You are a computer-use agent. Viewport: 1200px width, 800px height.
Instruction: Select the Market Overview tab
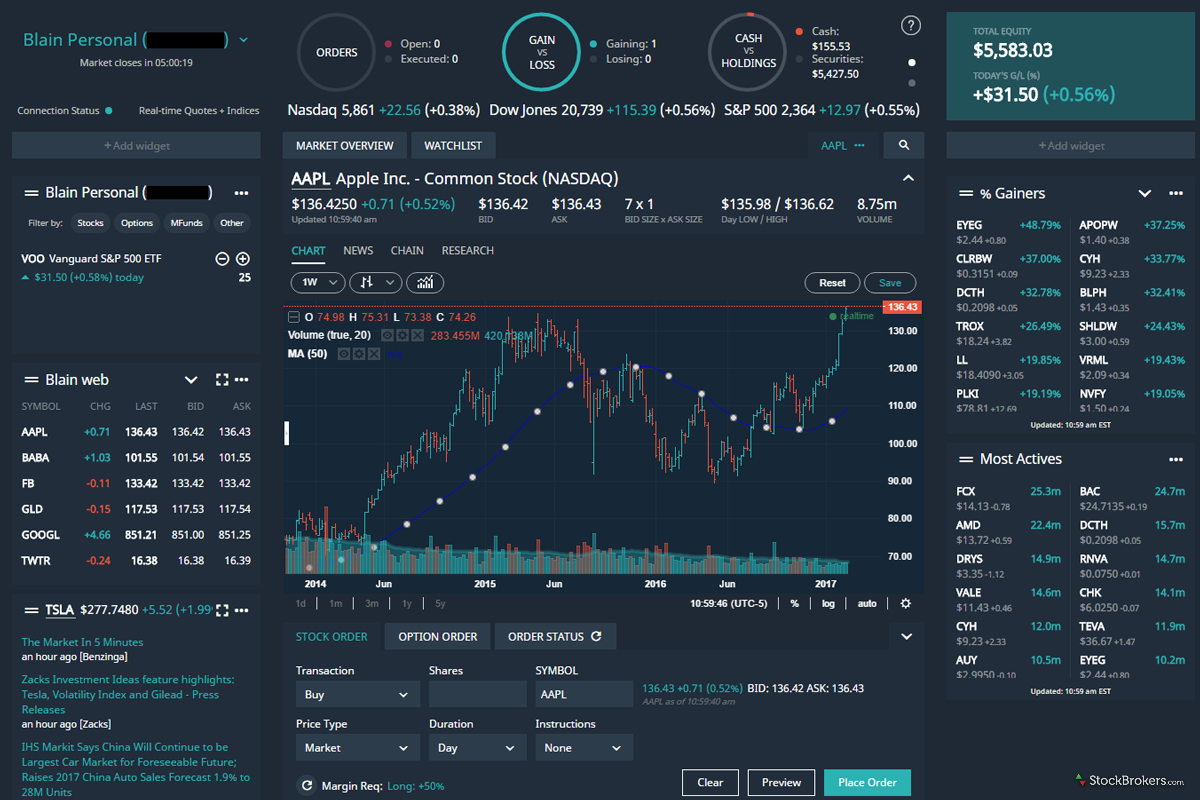point(345,146)
